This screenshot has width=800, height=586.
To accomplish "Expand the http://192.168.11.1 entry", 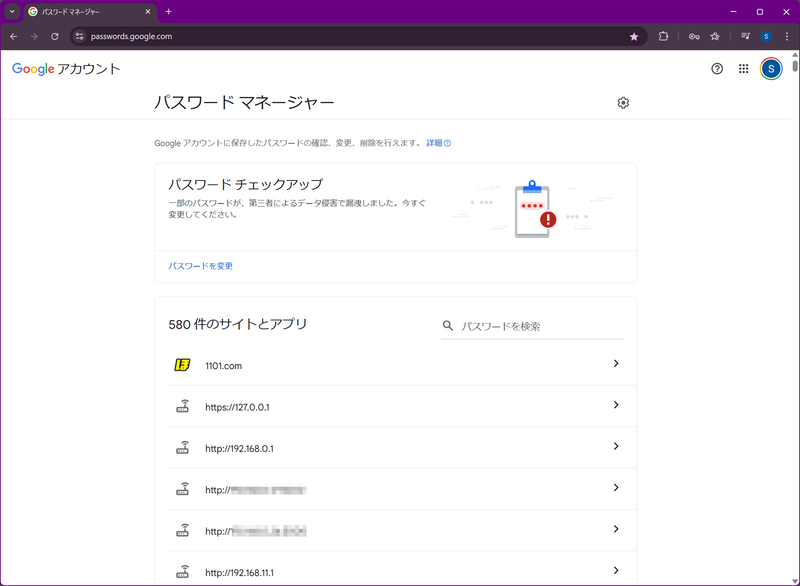I will (617, 572).
